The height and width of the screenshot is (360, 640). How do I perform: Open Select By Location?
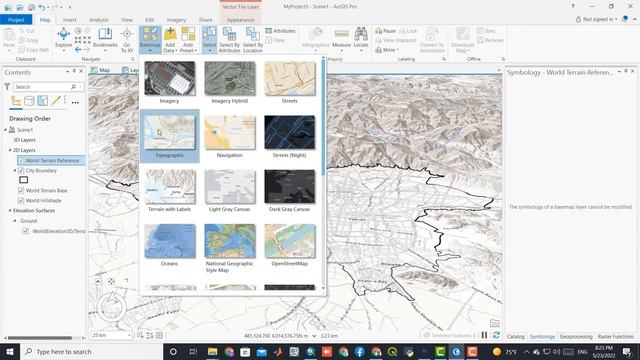(253, 40)
